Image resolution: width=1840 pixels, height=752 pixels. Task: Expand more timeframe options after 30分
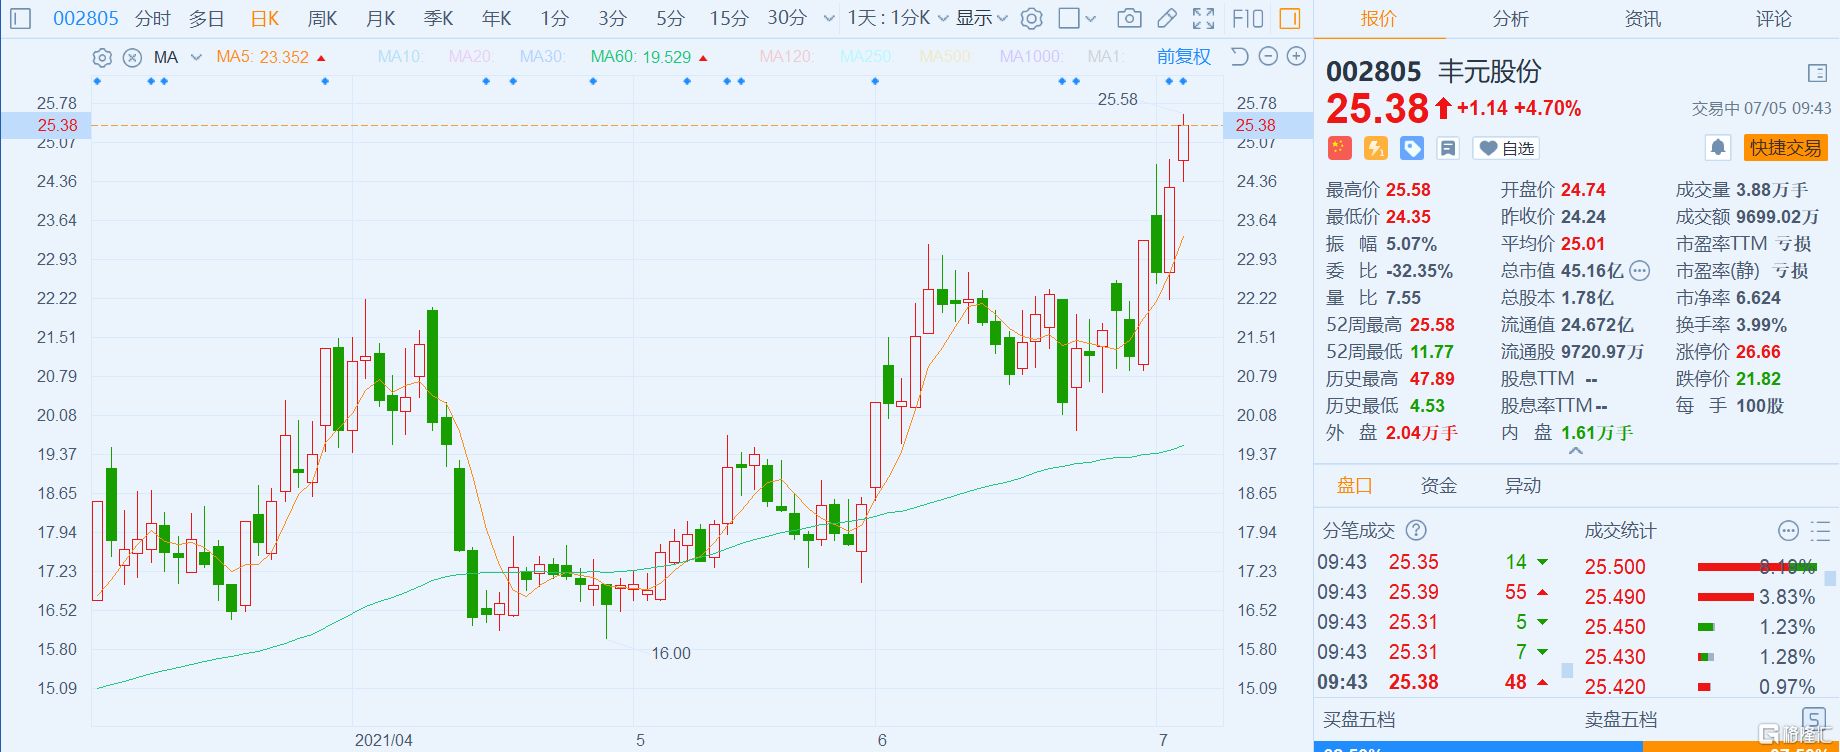[829, 18]
